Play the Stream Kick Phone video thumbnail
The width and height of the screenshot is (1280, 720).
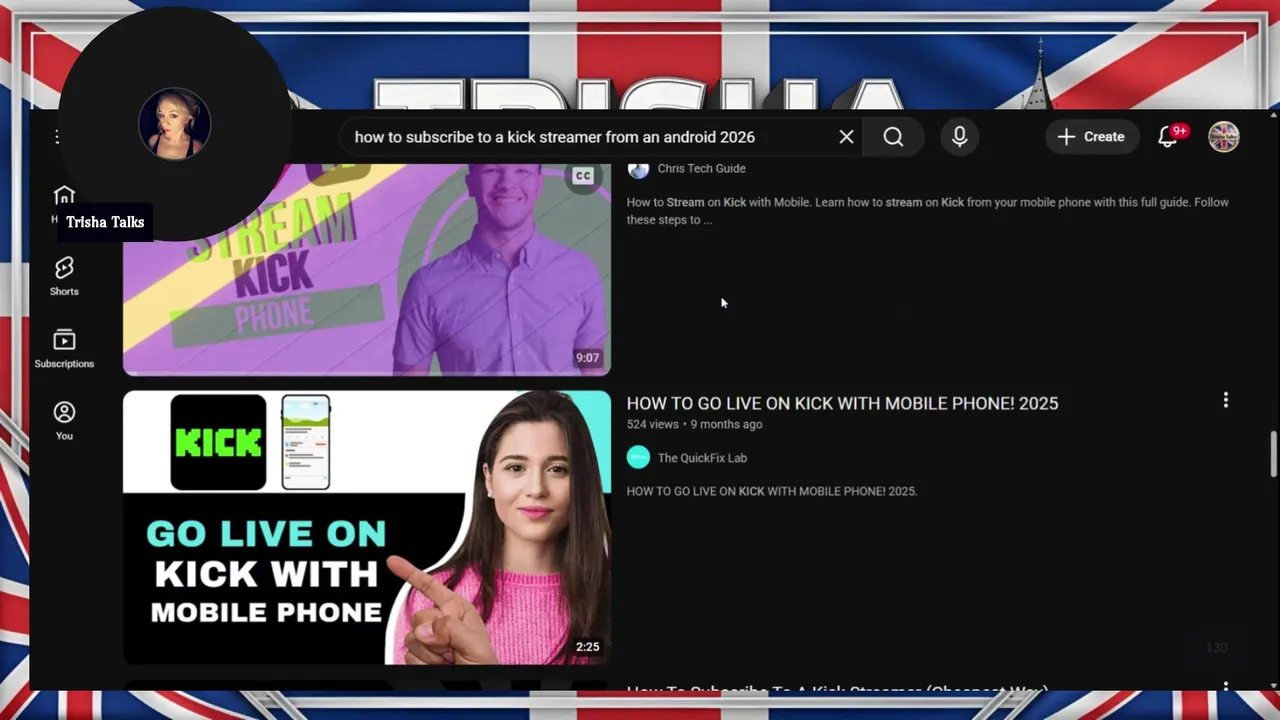[x=367, y=270]
